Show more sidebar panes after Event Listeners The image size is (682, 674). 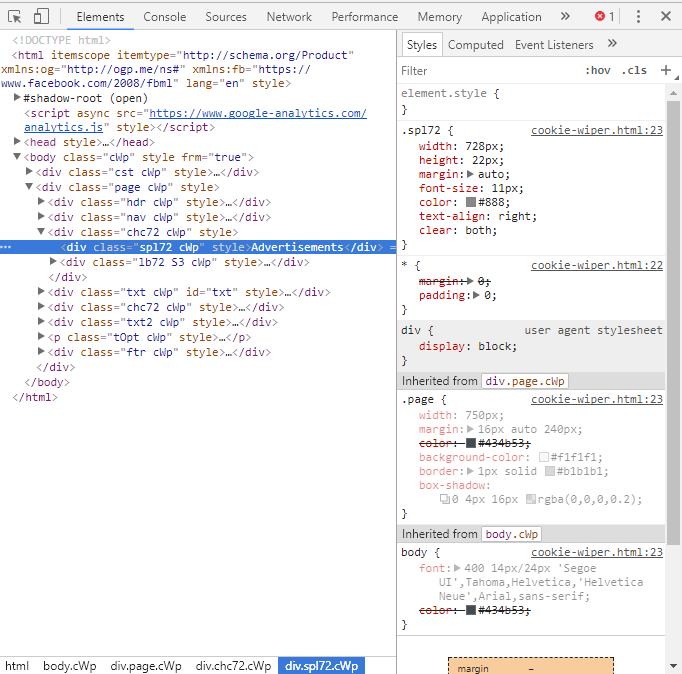[x=612, y=43]
